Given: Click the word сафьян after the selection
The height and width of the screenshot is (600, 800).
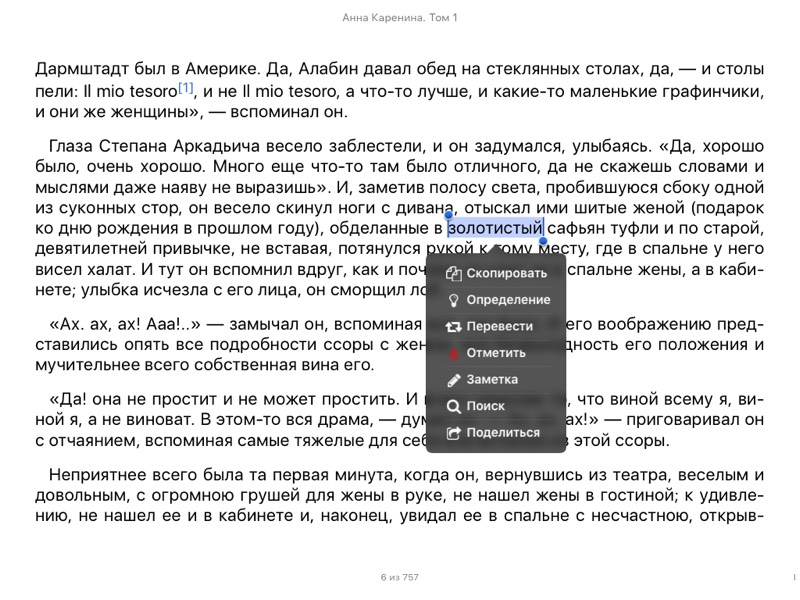Looking at the screenshot, I should [576, 228].
